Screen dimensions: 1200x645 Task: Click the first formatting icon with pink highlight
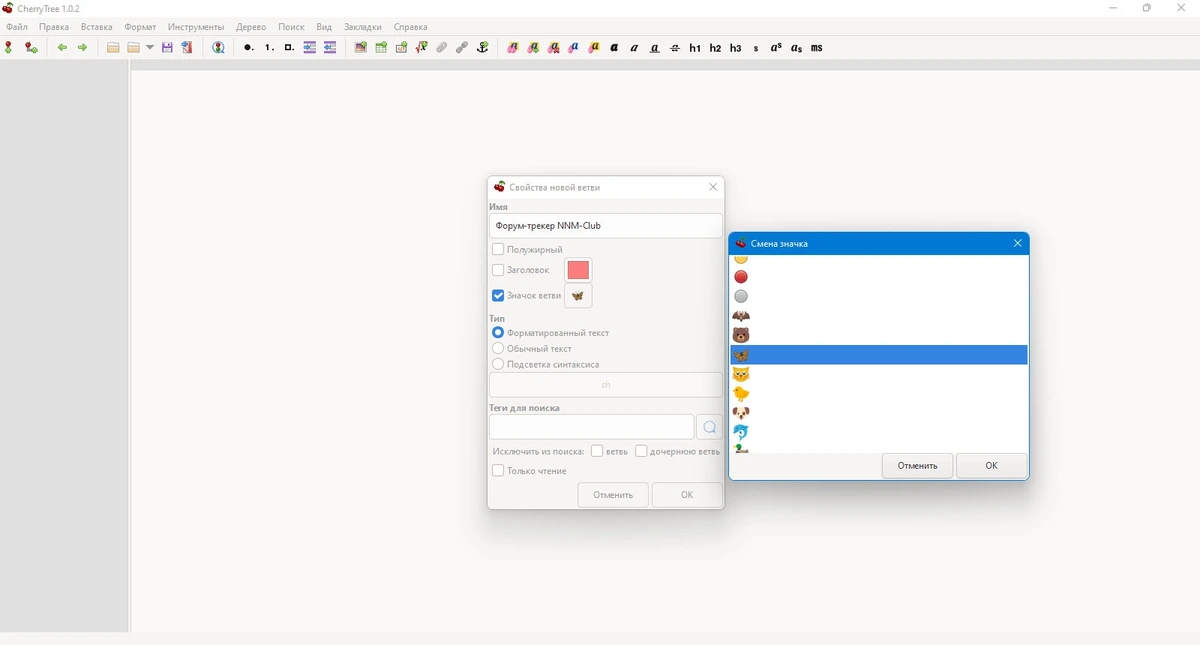click(513, 48)
